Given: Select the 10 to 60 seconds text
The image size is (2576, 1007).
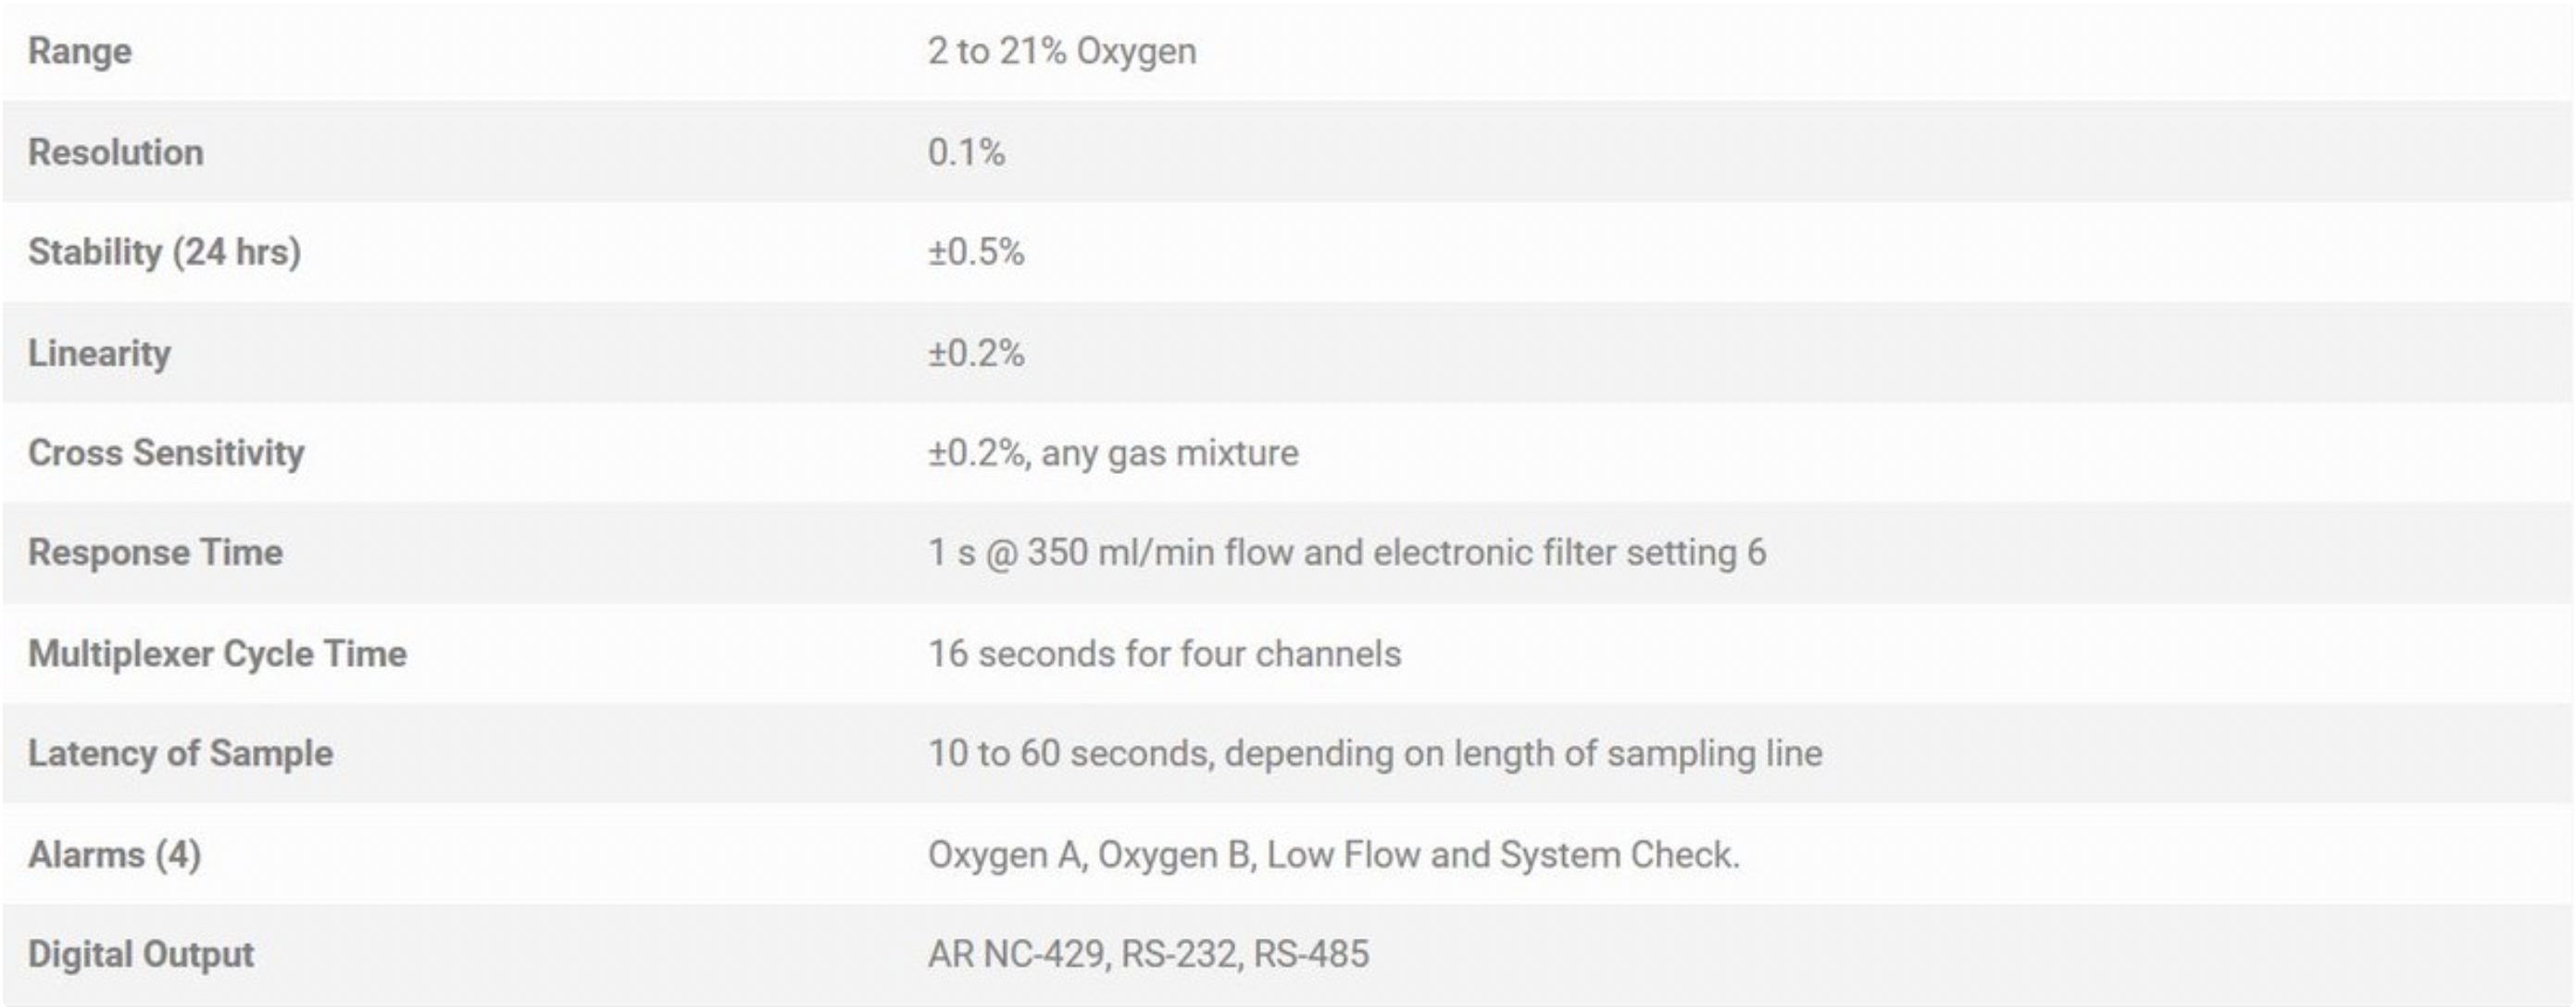Looking at the screenshot, I should tap(1070, 754).
